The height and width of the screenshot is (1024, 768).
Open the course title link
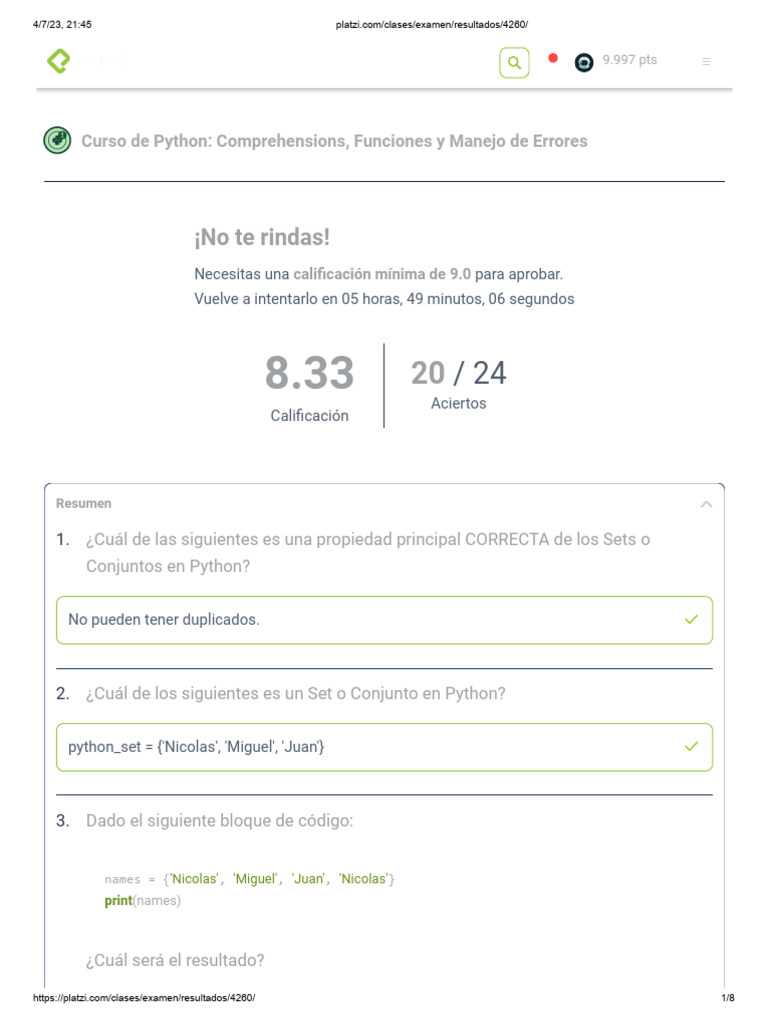[334, 141]
